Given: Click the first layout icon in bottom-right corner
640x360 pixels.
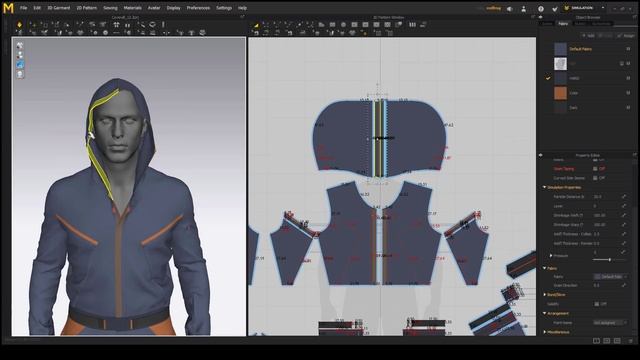Looking at the screenshot, I should (596, 340).
